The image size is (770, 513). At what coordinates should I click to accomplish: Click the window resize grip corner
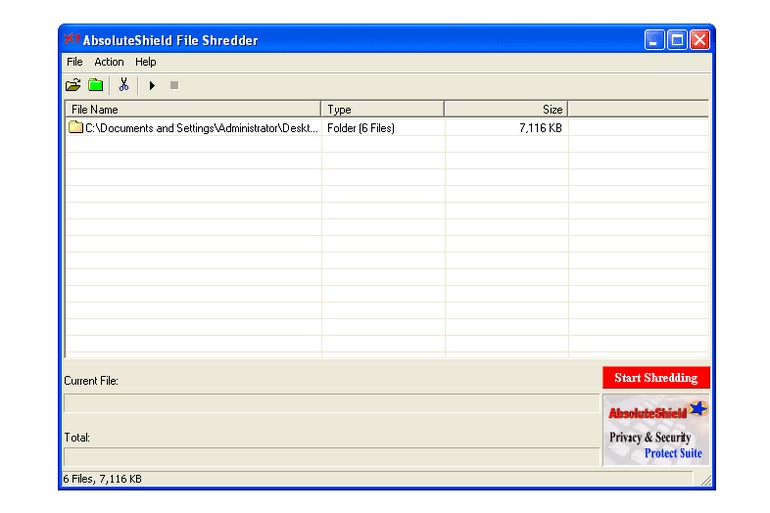[x=706, y=481]
